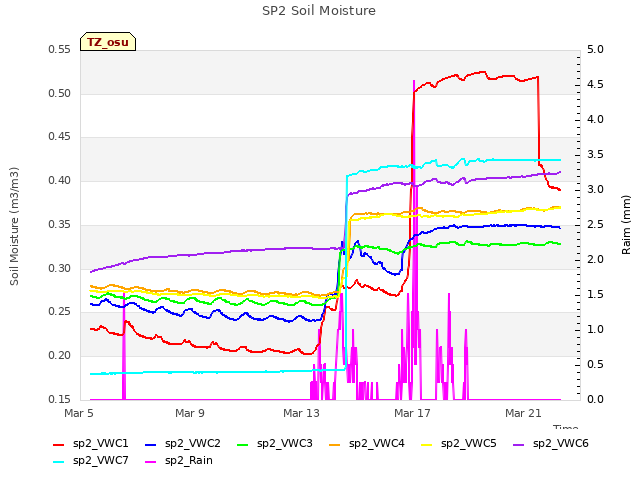Click the SP2 Soil Moisture chart title
640x480 pixels.
click(319, 11)
